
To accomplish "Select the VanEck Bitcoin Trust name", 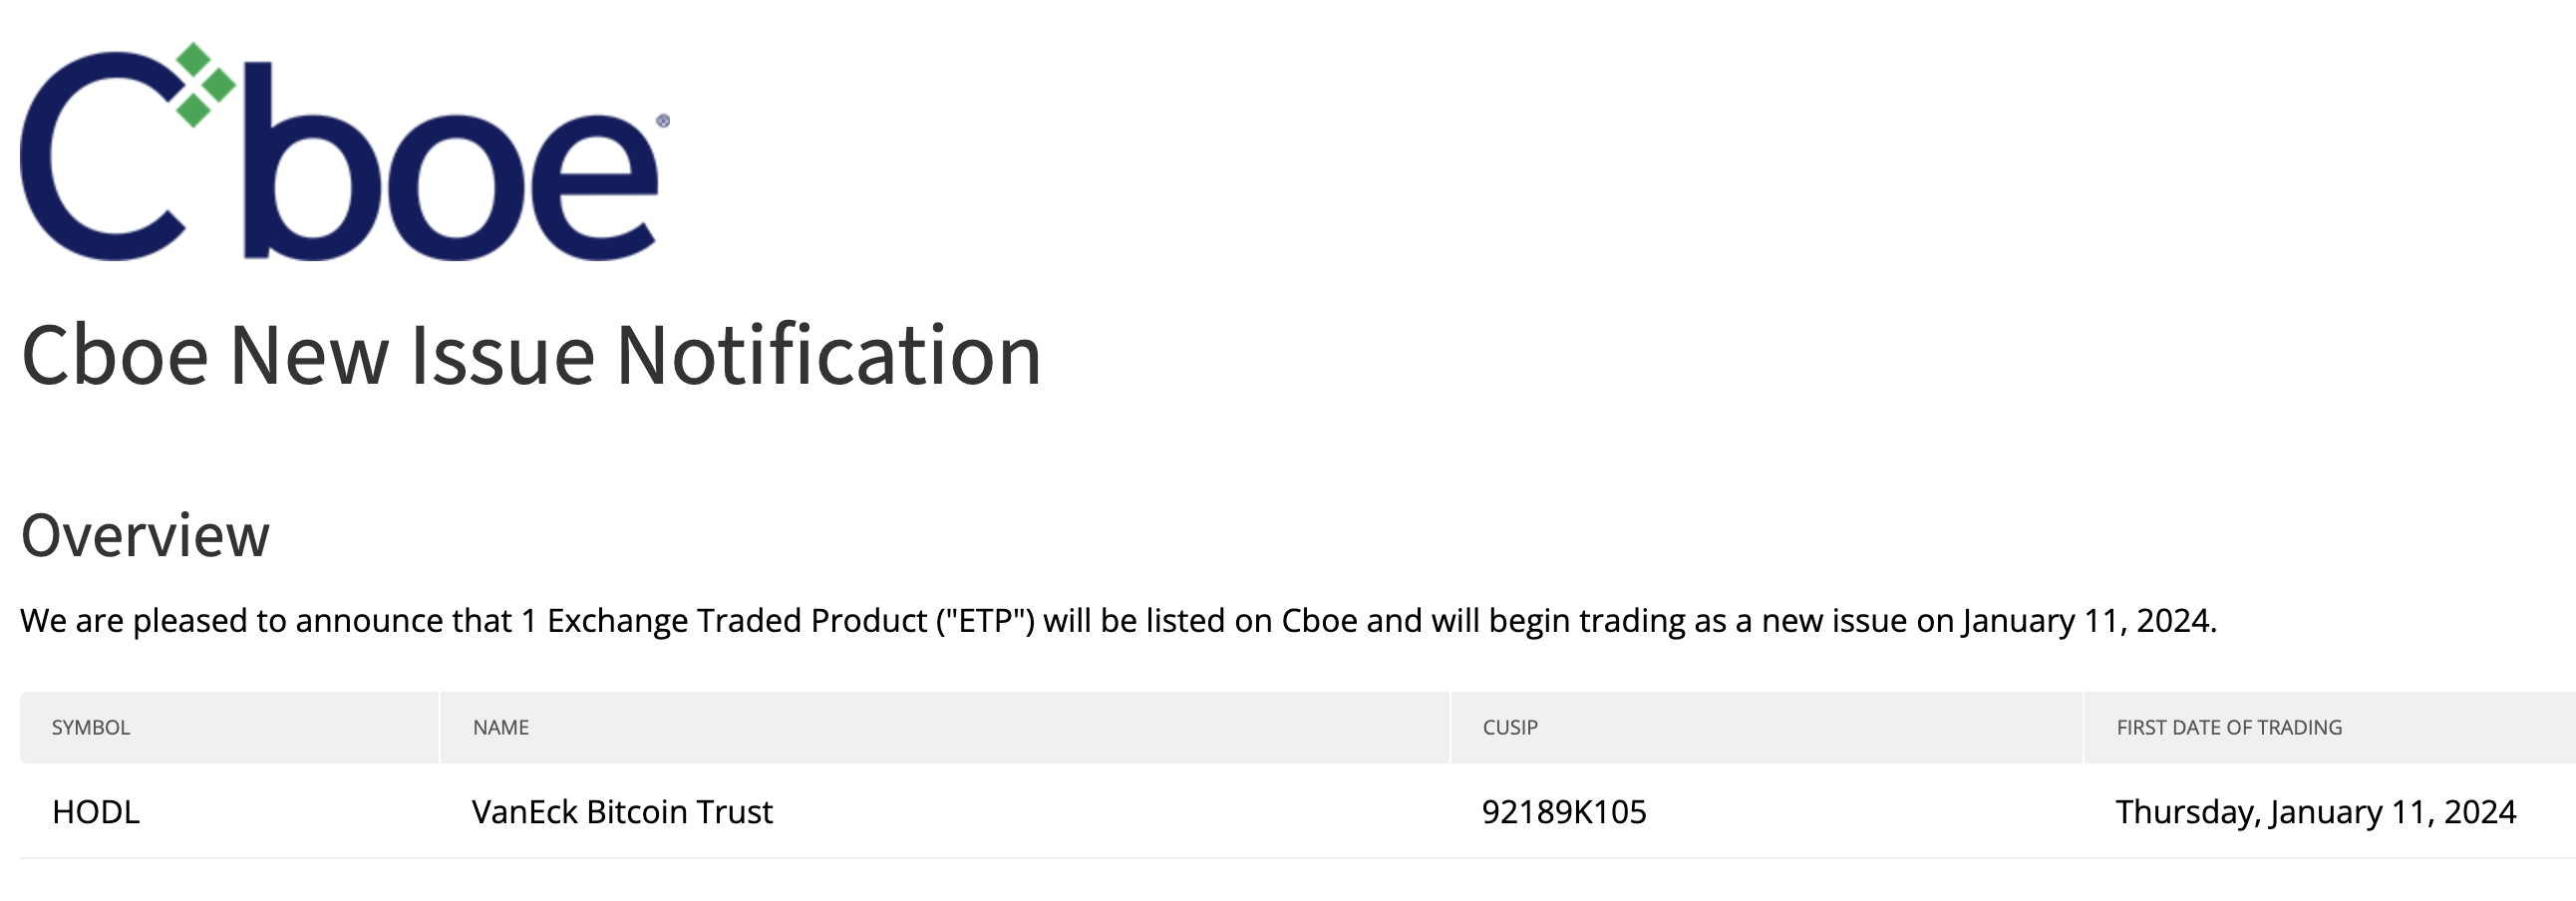I will 622,812.
